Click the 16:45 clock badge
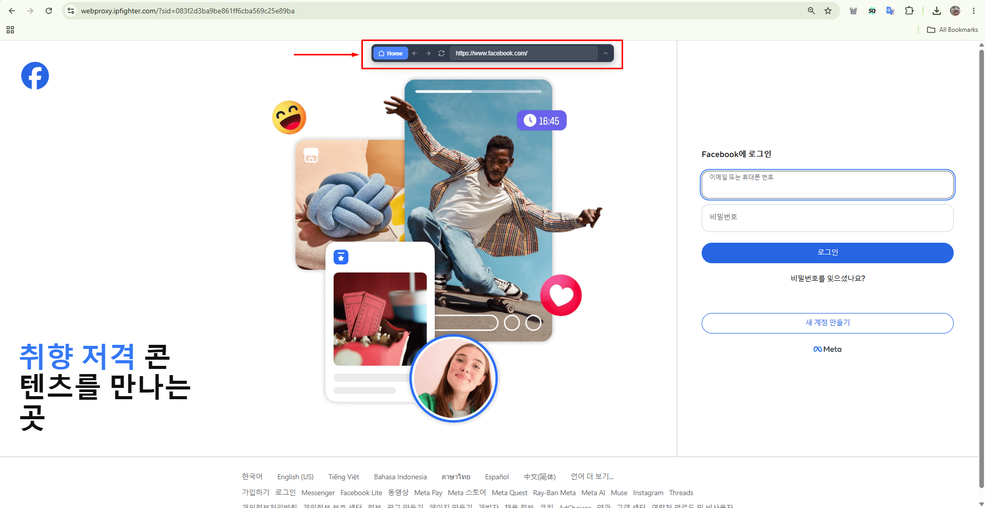The width and height of the screenshot is (985, 508). (541, 121)
